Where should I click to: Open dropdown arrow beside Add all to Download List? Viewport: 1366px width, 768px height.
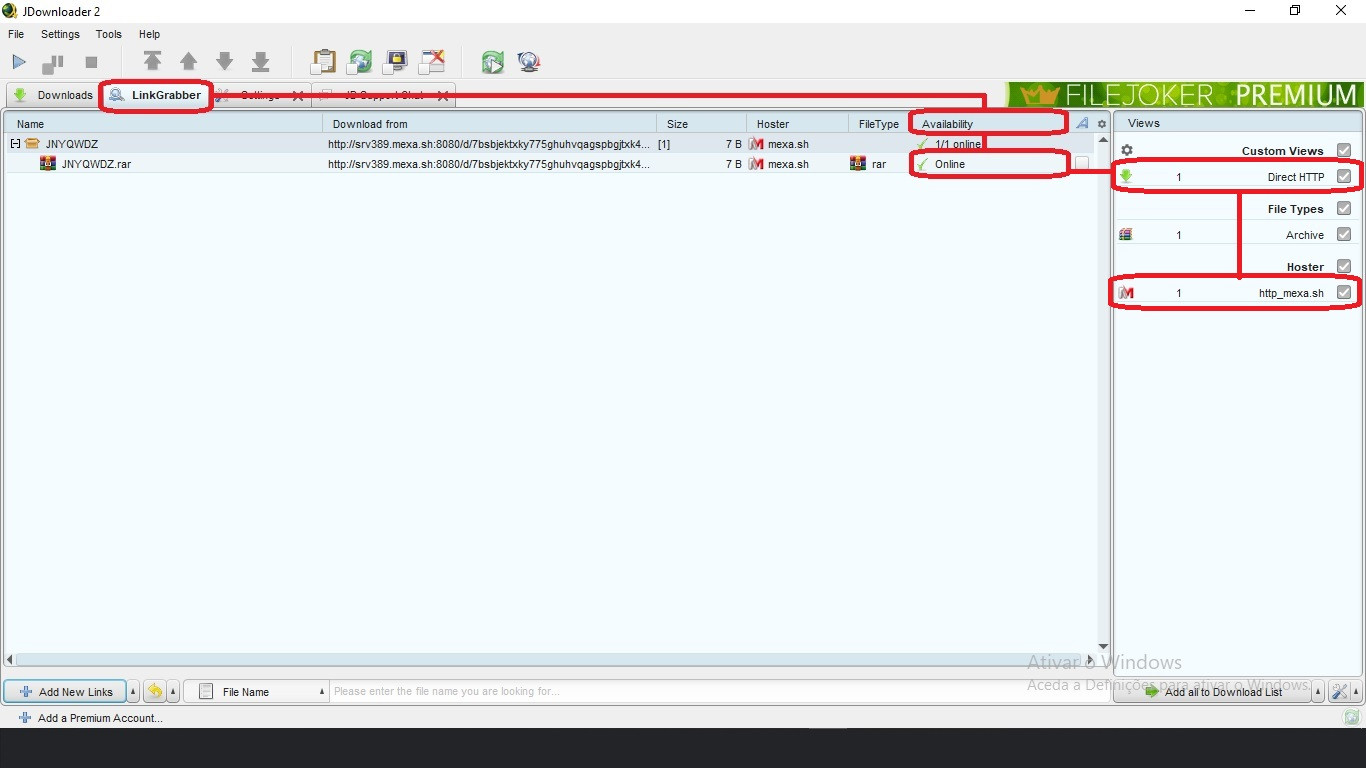1318,692
